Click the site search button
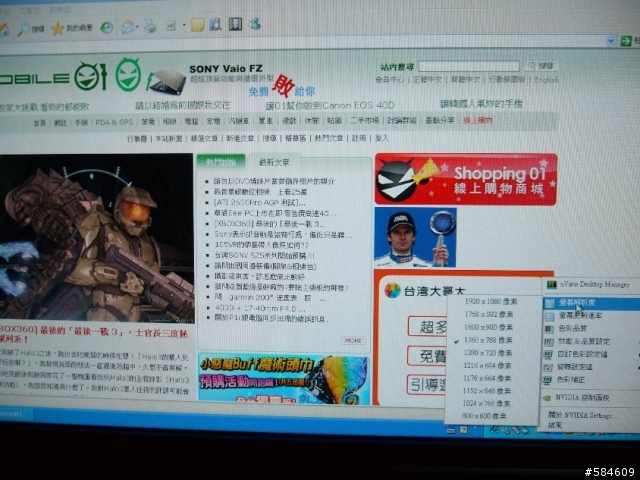Image resolution: width=640 pixels, height=480 pixels. pyautogui.click(x=542, y=66)
